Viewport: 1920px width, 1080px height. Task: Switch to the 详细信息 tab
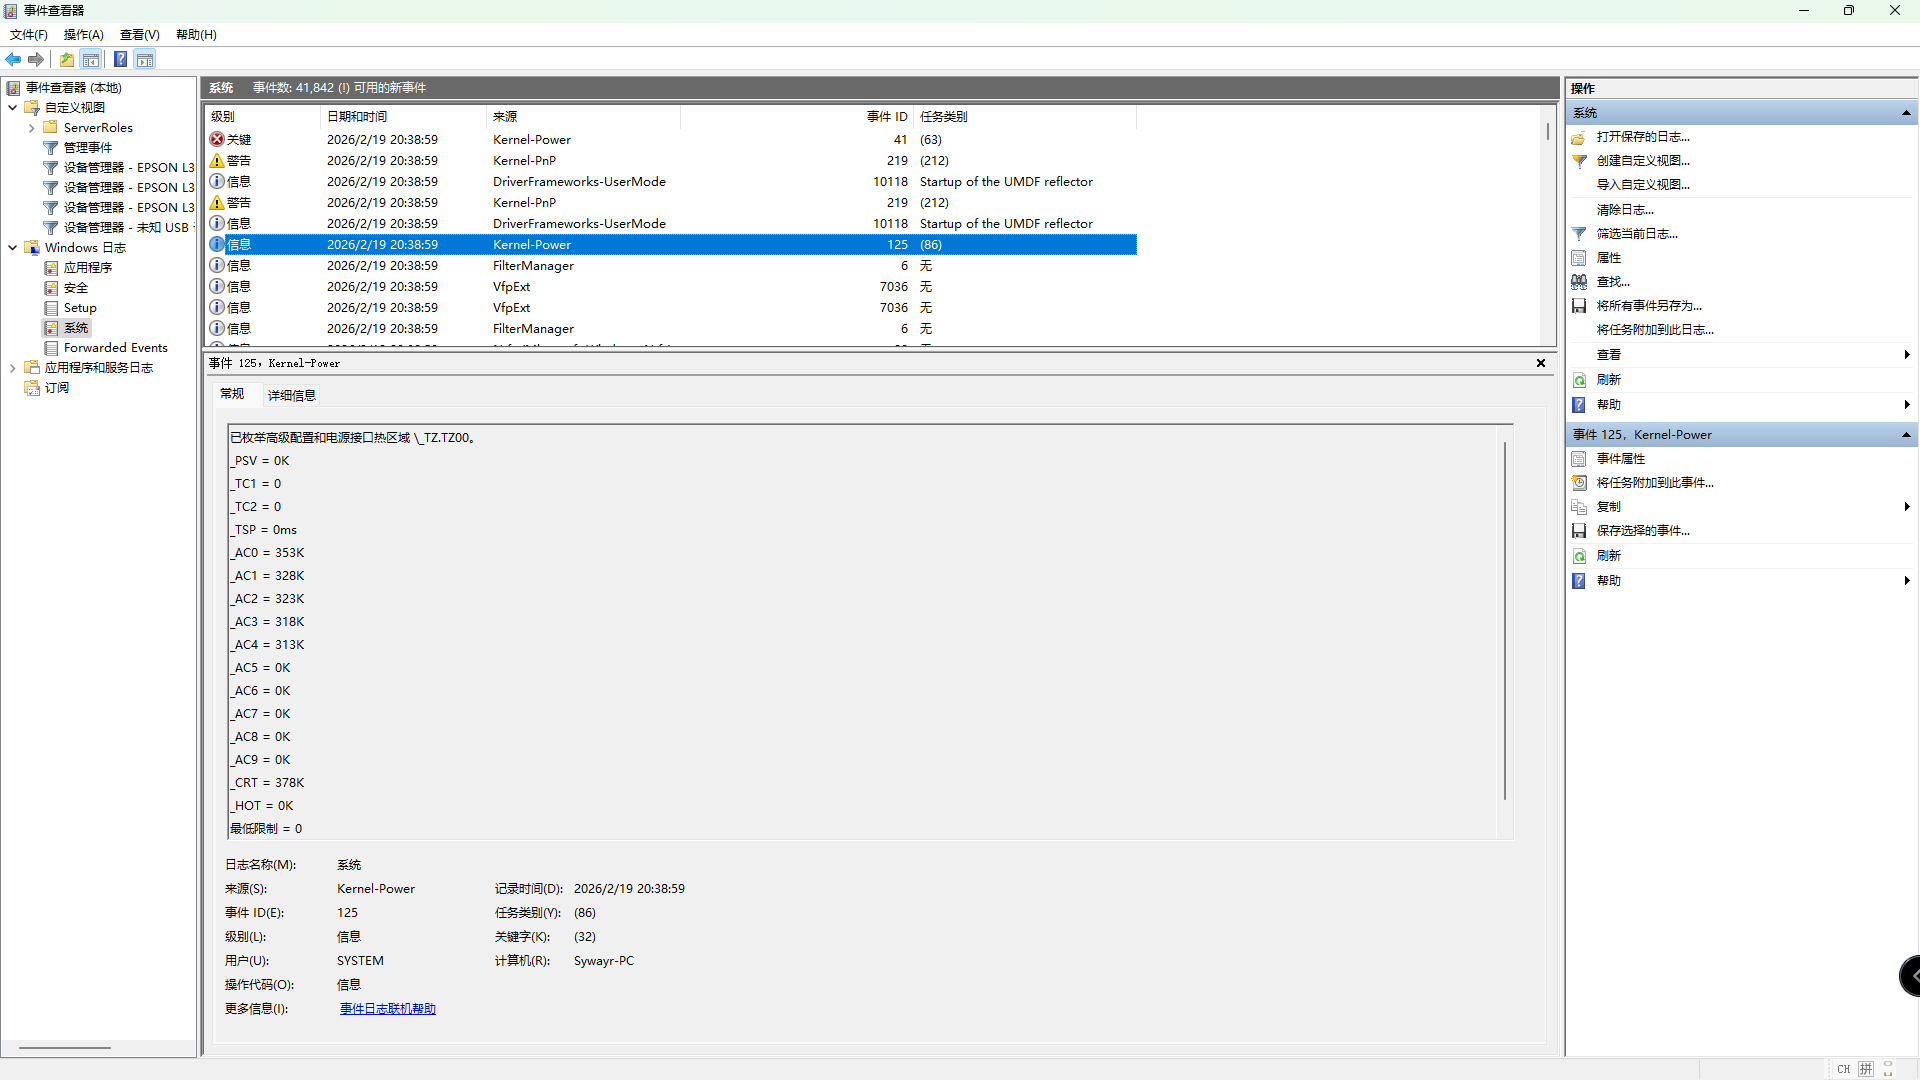click(291, 396)
